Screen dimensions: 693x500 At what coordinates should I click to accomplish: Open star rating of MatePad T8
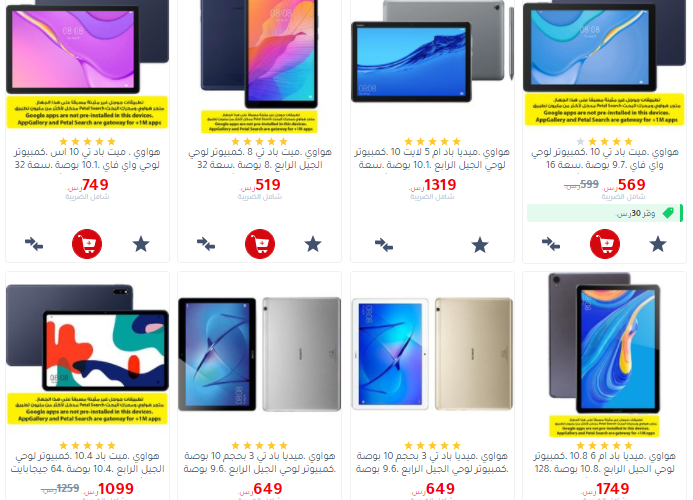[x=259, y=141]
